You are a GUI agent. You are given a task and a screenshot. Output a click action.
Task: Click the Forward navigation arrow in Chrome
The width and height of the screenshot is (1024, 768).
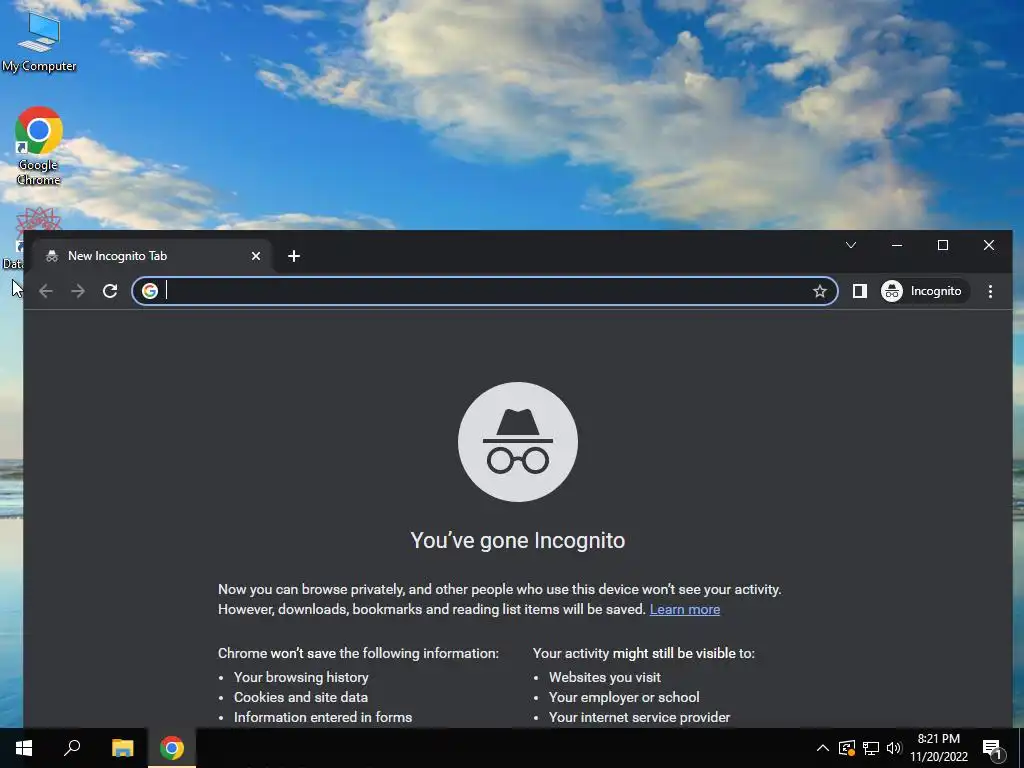(78, 291)
